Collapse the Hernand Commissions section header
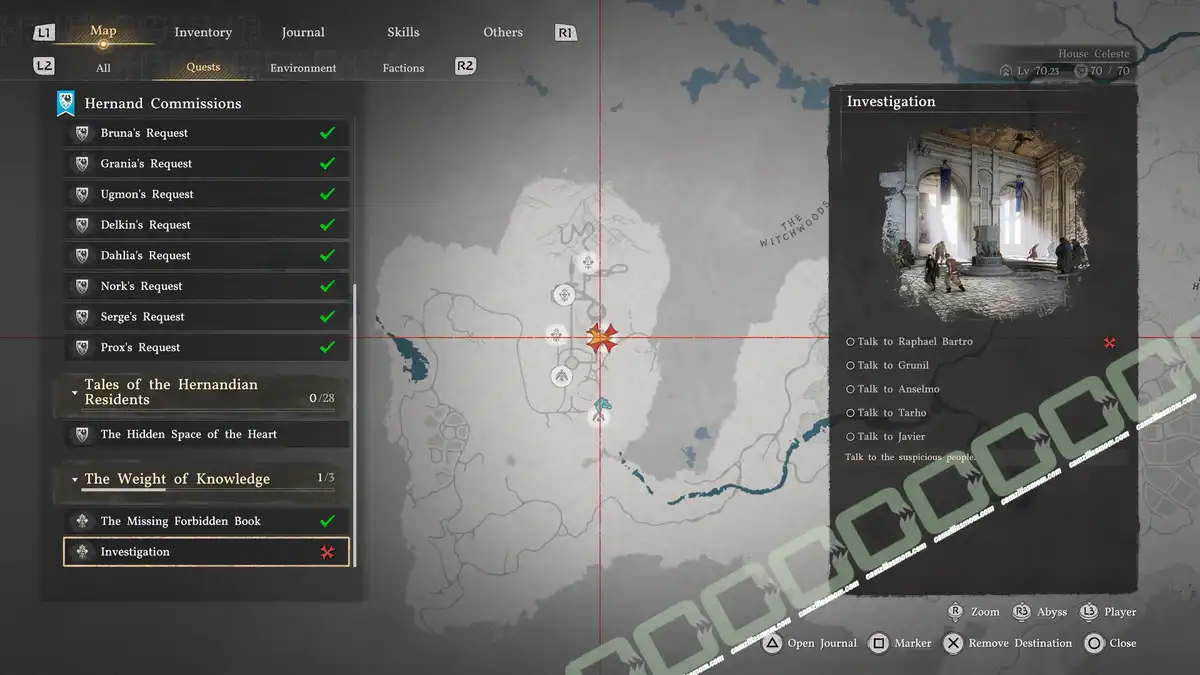1200x675 pixels. click(x=162, y=103)
